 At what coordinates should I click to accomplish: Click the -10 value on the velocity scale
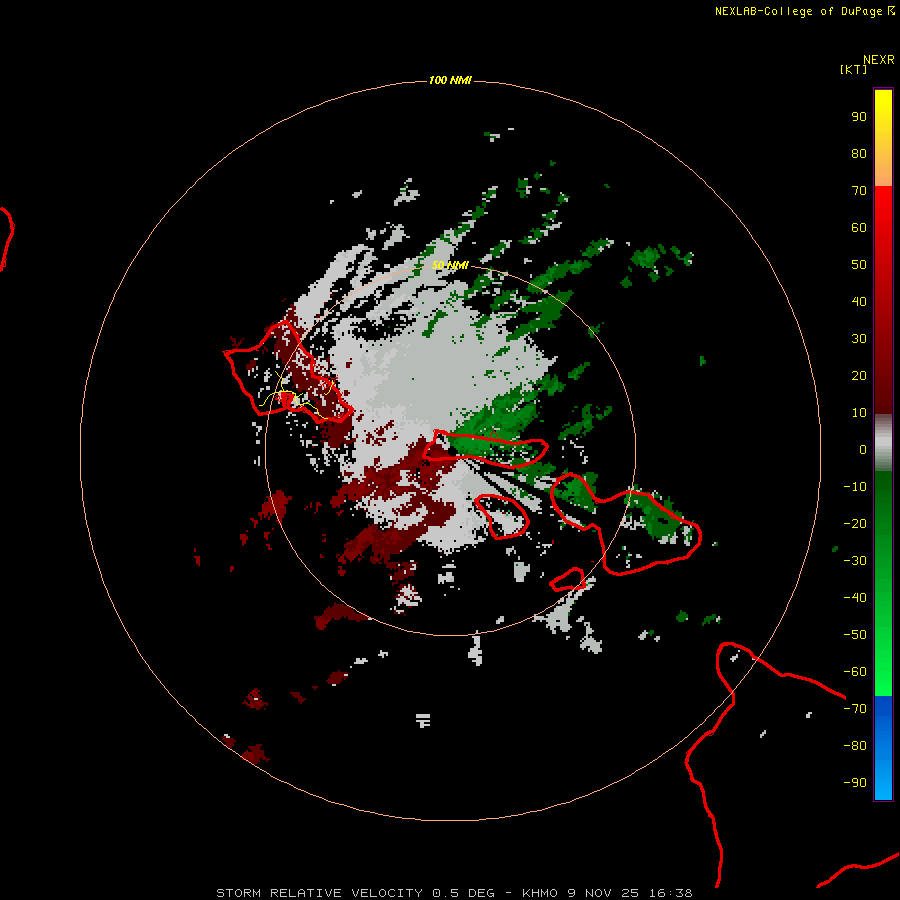click(x=855, y=487)
